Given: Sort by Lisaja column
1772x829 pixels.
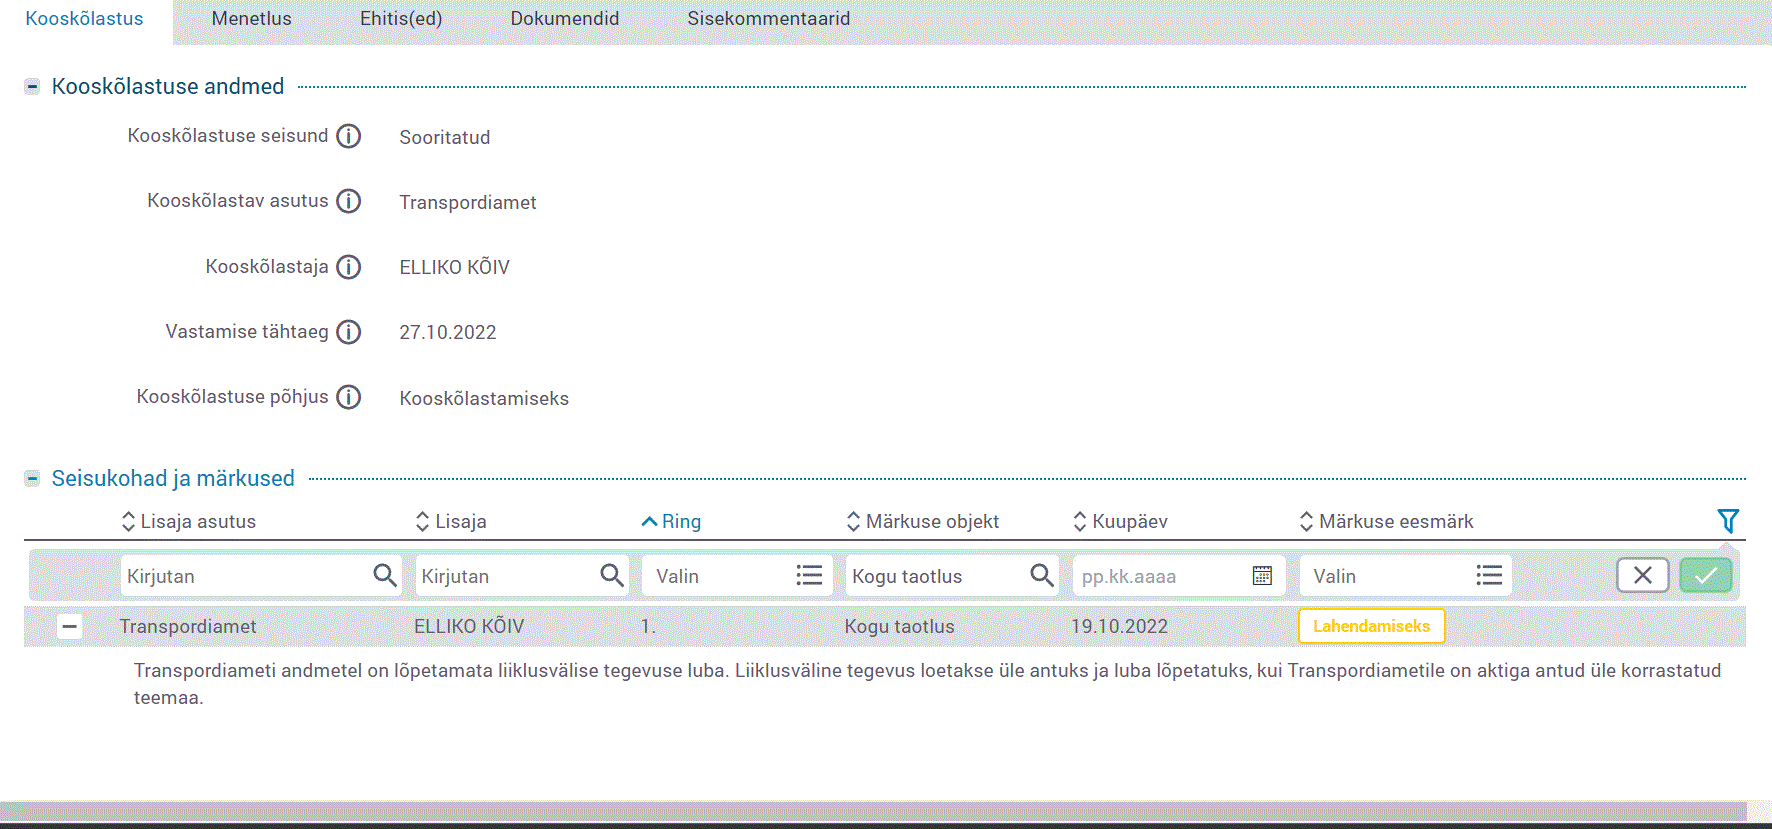Looking at the screenshot, I should pyautogui.click(x=451, y=521).
